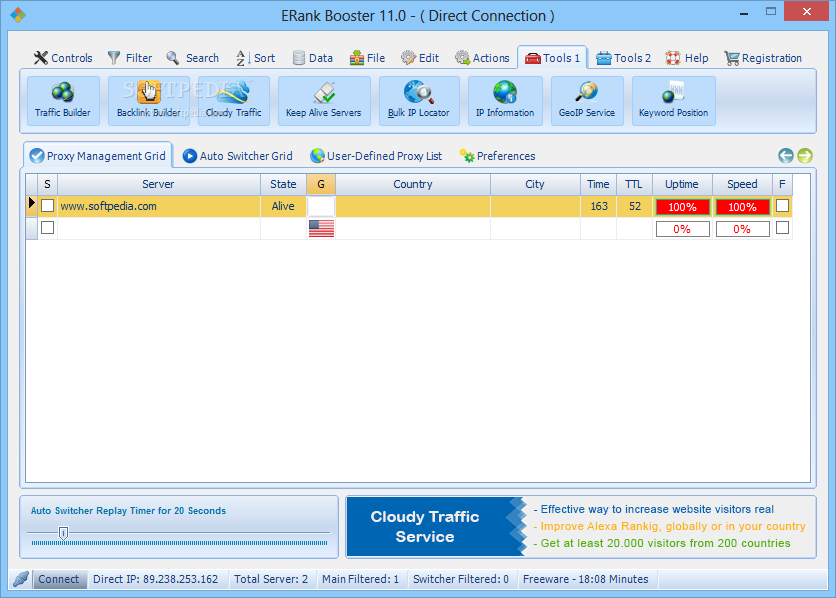Screen dimensions: 836x598
Task: Open the IP Information tool
Action: pyautogui.click(x=505, y=101)
